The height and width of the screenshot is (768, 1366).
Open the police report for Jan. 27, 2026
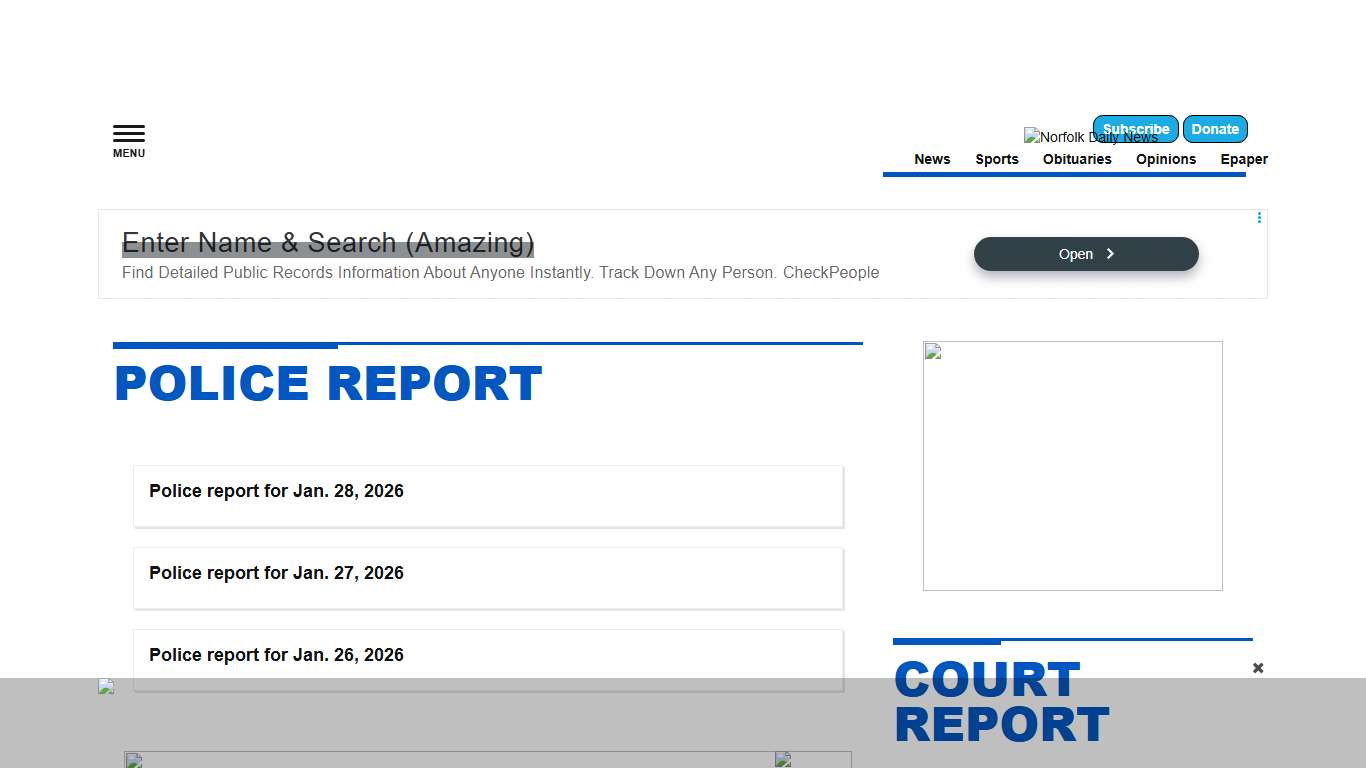(276, 573)
